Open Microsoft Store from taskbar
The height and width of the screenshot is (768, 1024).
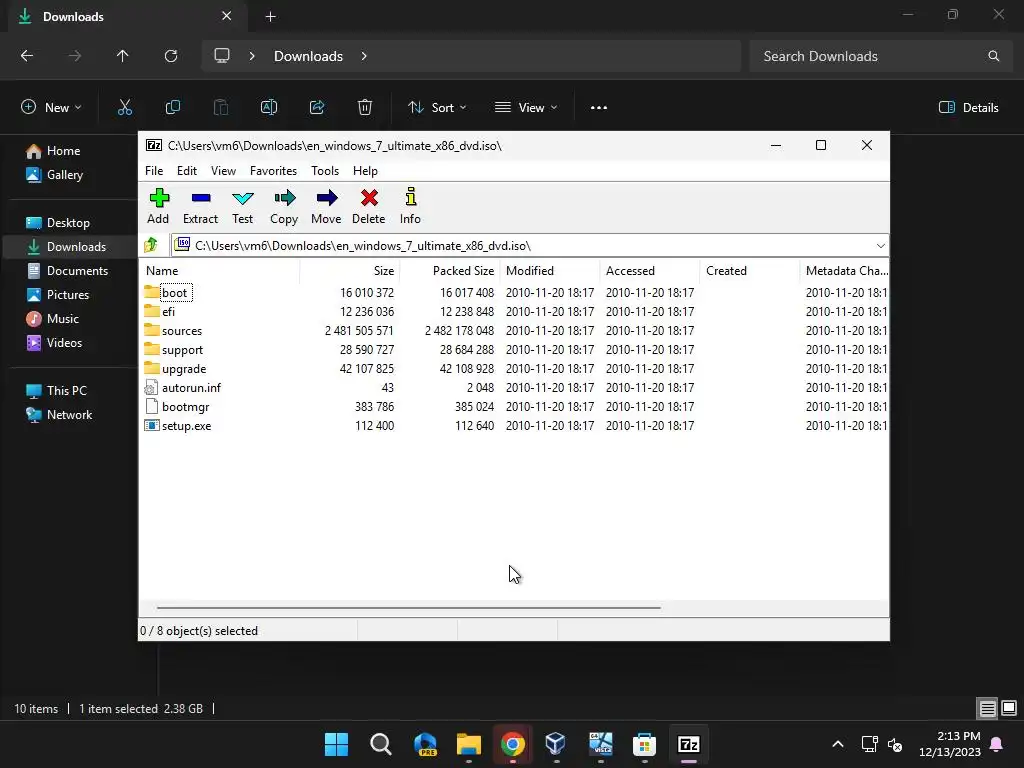[x=645, y=744]
